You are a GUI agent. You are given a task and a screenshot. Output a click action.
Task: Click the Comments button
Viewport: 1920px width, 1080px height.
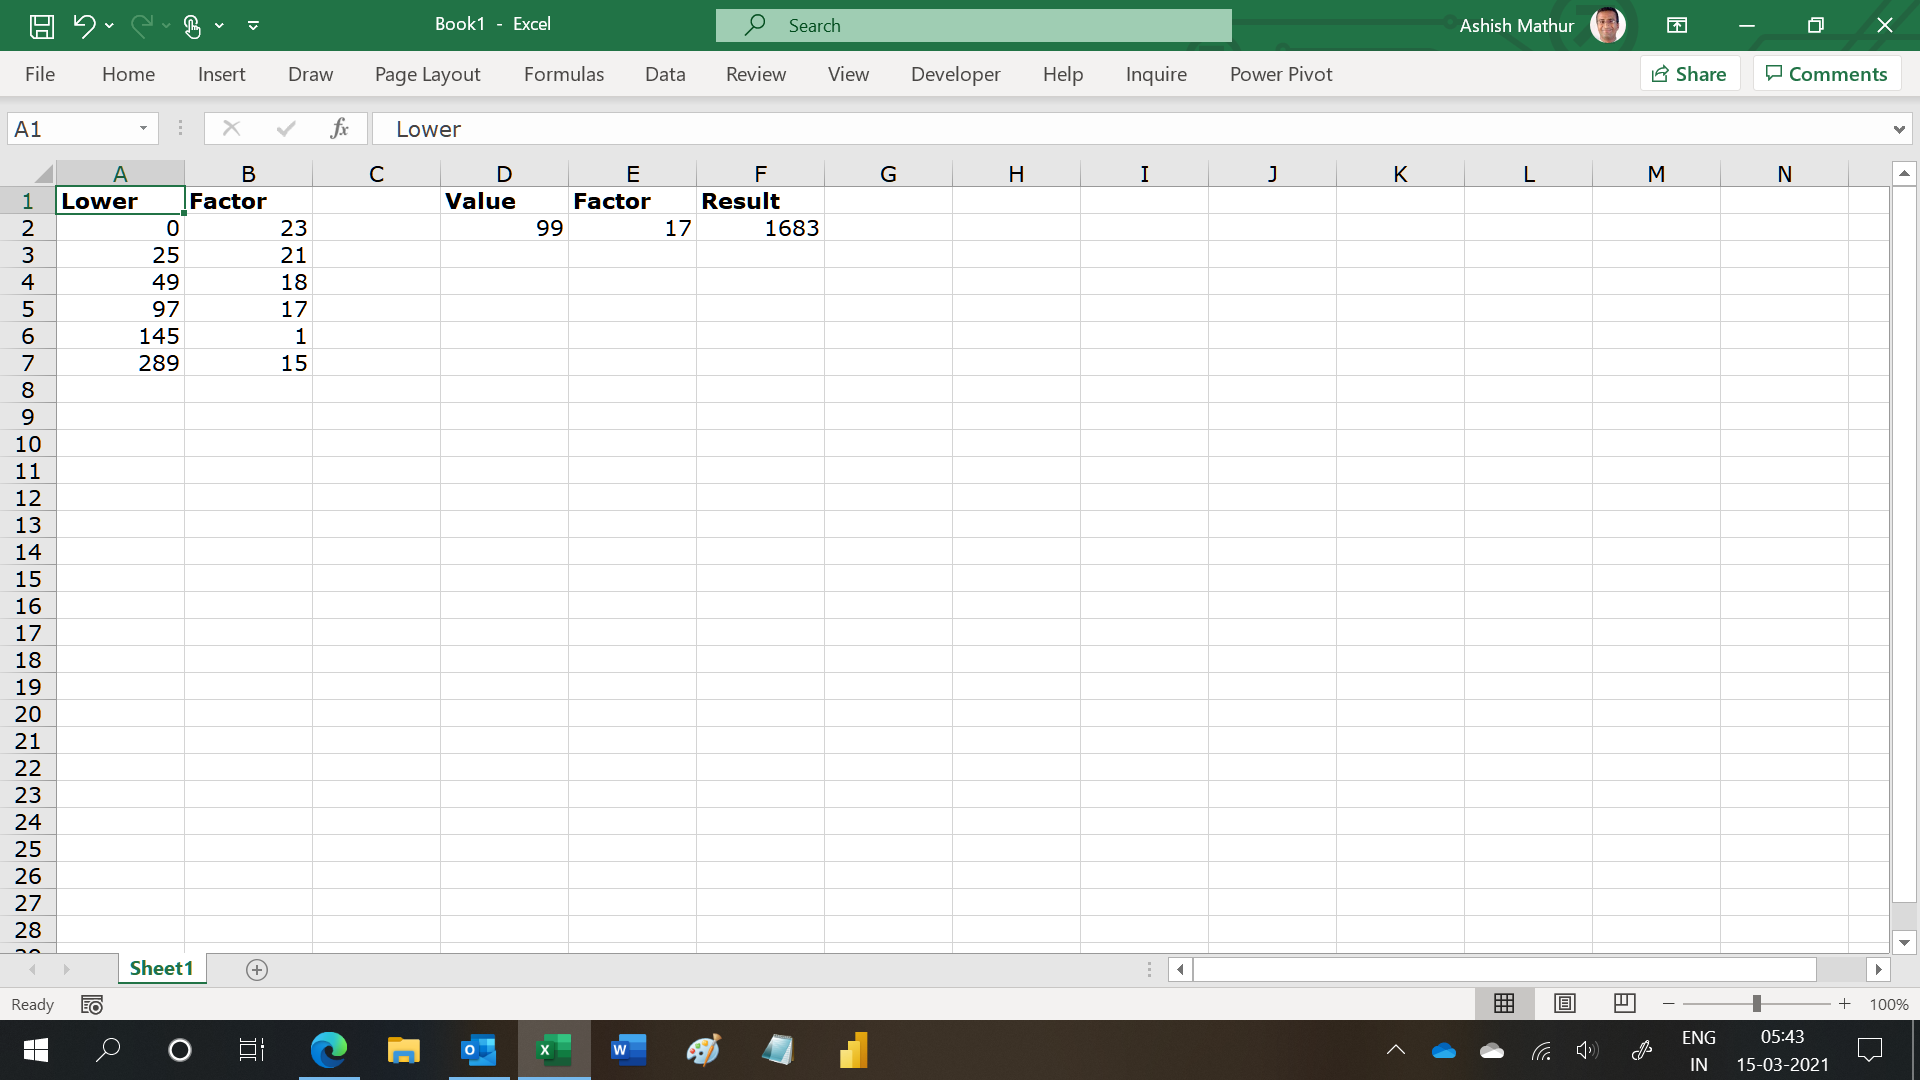pos(1827,74)
